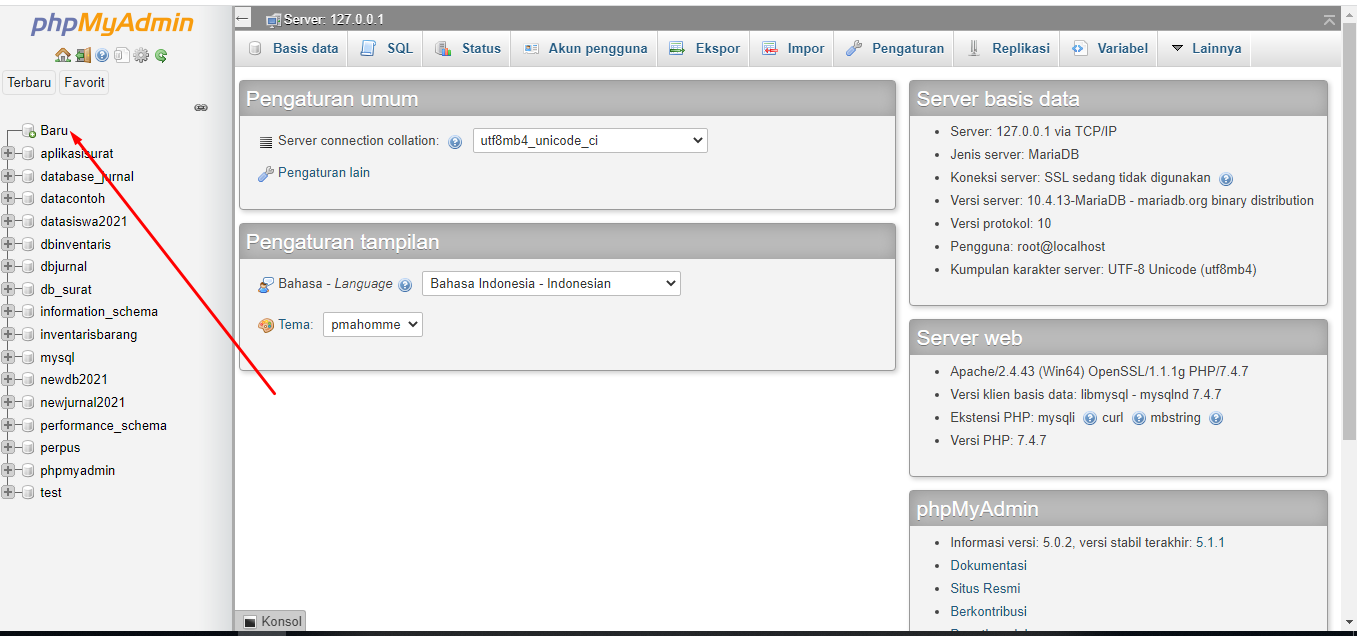Expand the phpmyadmin tree node
The height and width of the screenshot is (636, 1357).
pyautogui.click(x=9, y=470)
